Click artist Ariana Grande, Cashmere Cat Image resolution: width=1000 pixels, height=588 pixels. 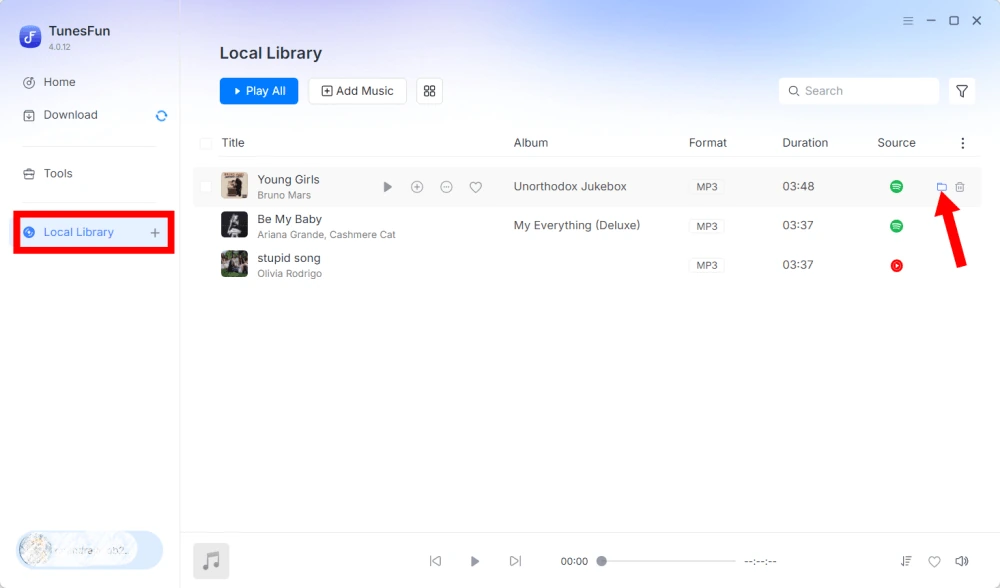click(x=327, y=235)
